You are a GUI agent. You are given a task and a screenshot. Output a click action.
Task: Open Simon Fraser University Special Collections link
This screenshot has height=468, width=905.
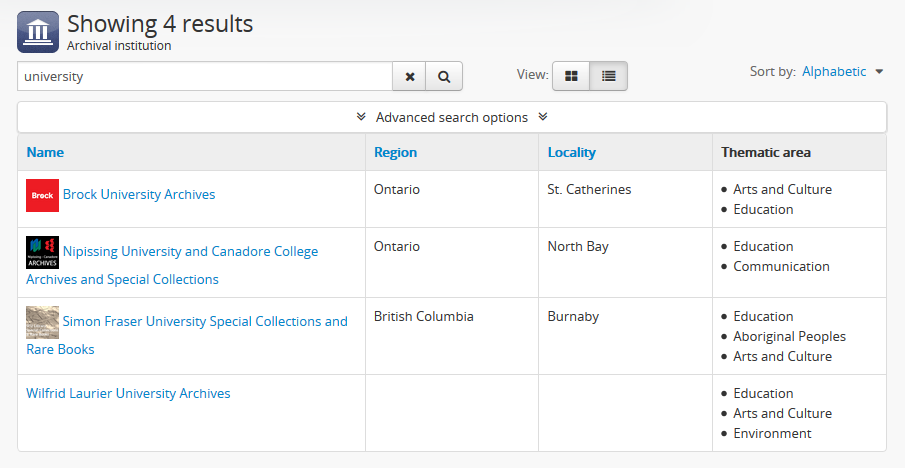tap(205, 321)
